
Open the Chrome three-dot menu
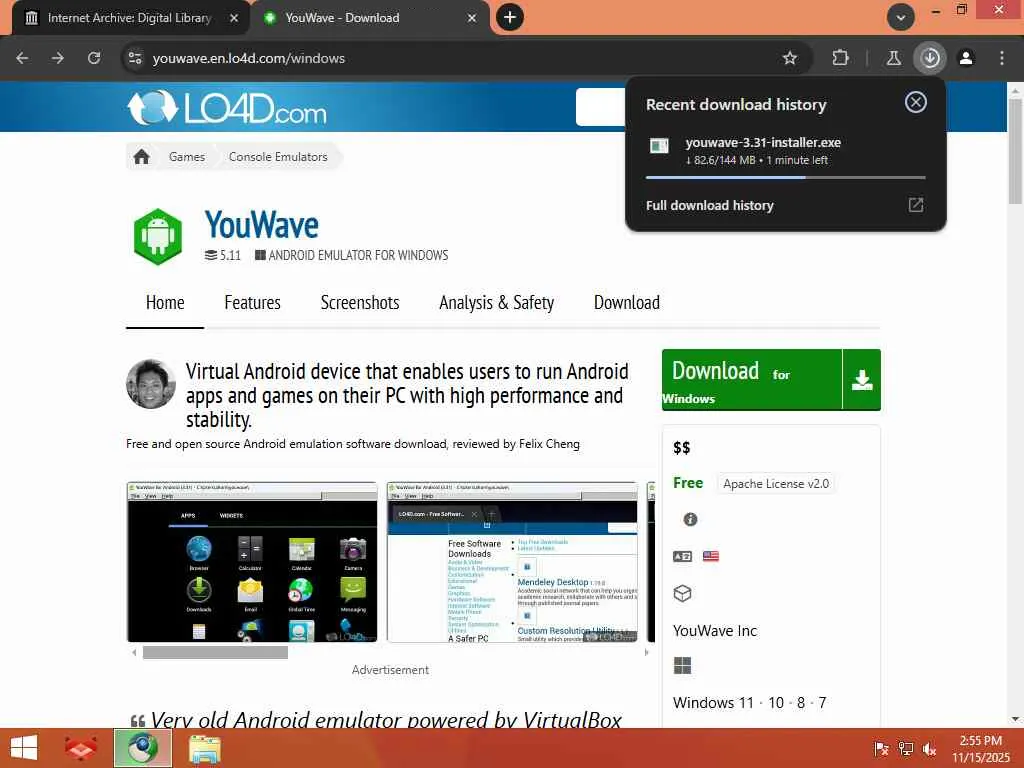[1002, 58]
